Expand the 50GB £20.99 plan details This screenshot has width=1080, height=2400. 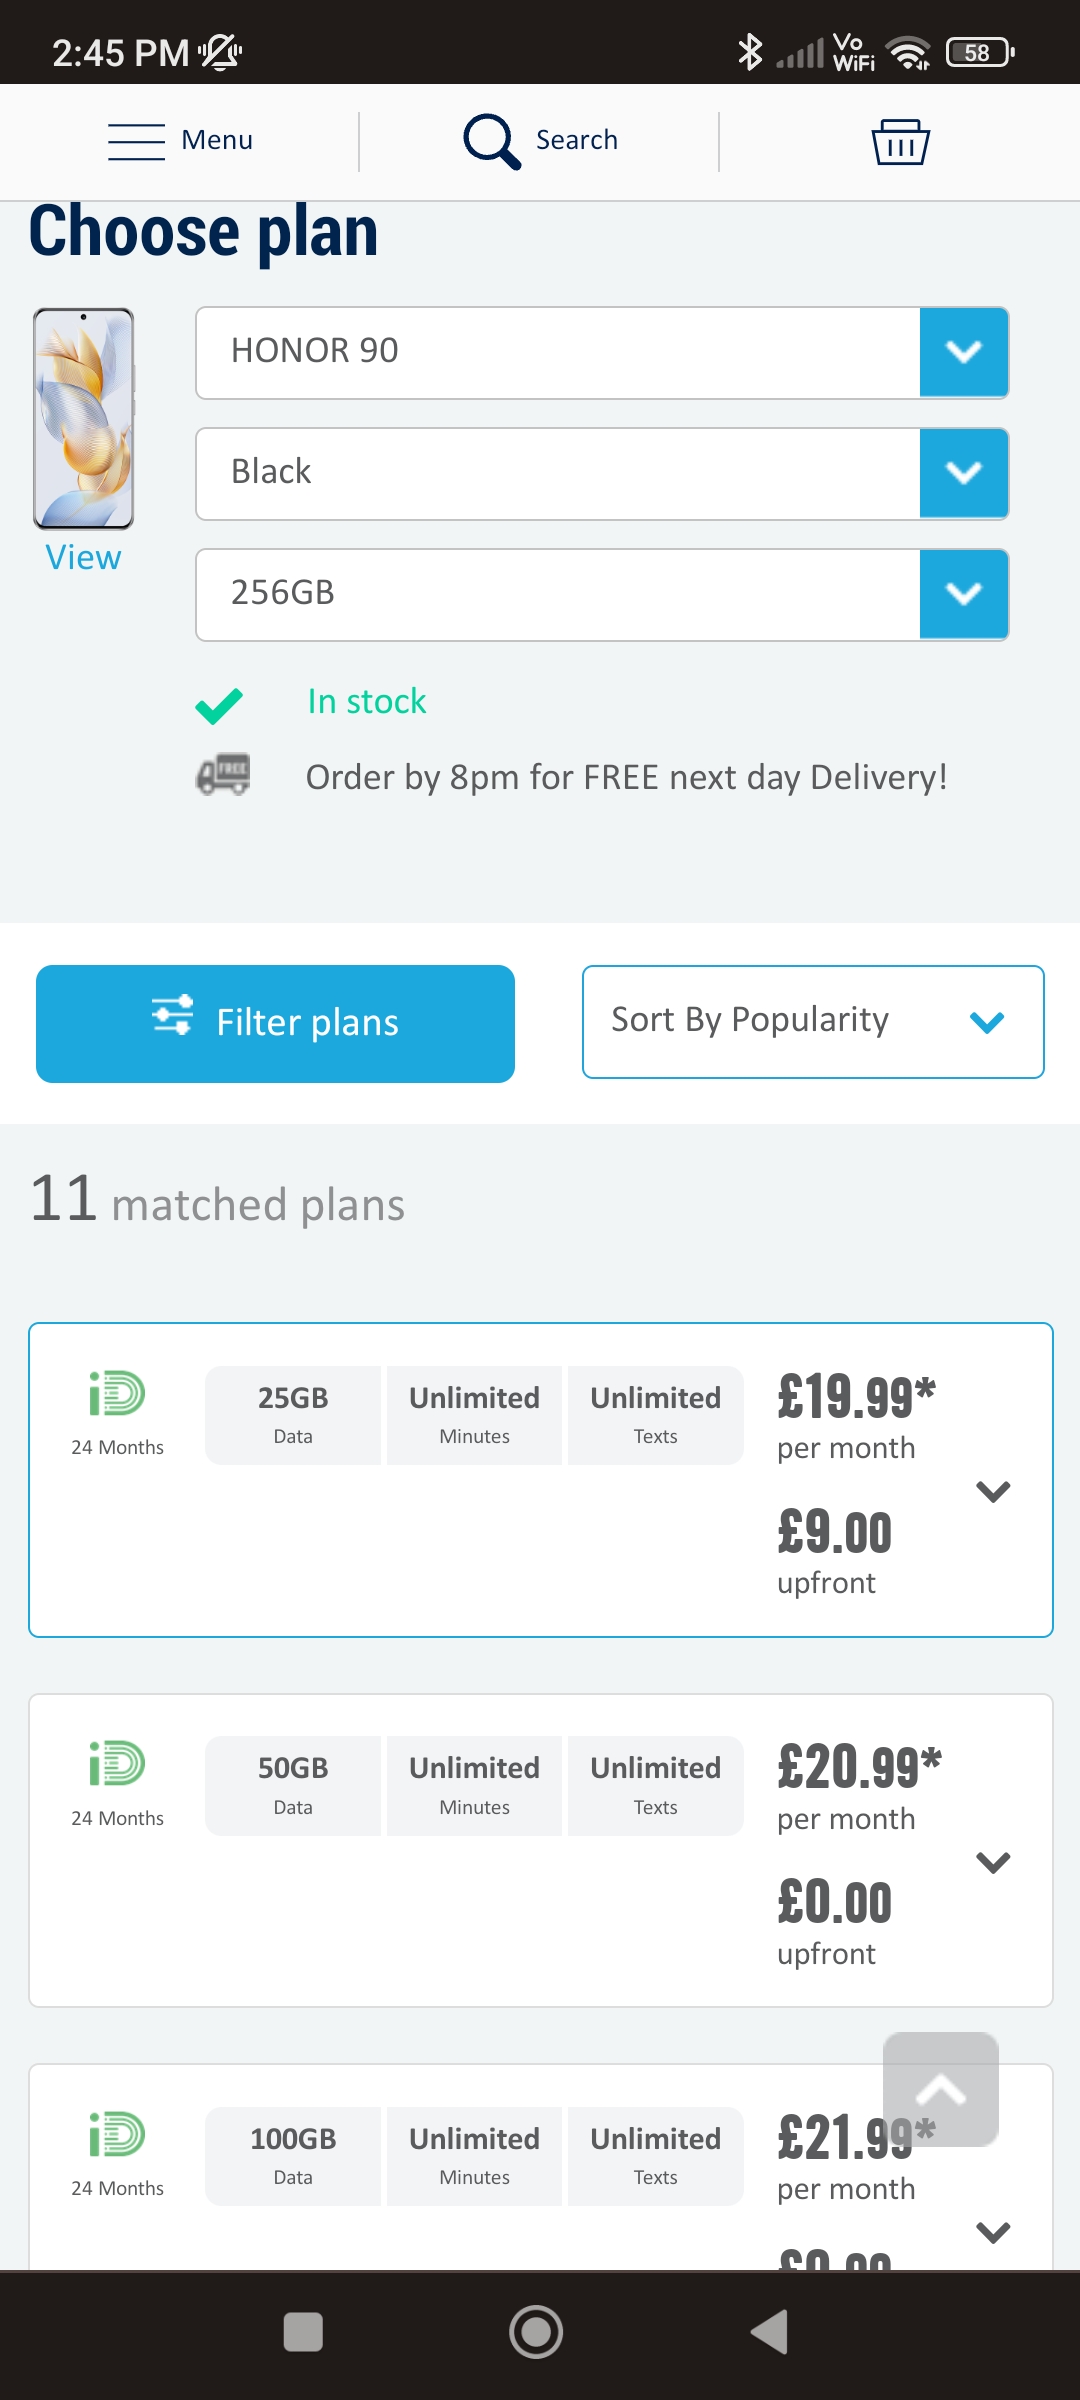pyautogui.click(x=993, y=1862)
